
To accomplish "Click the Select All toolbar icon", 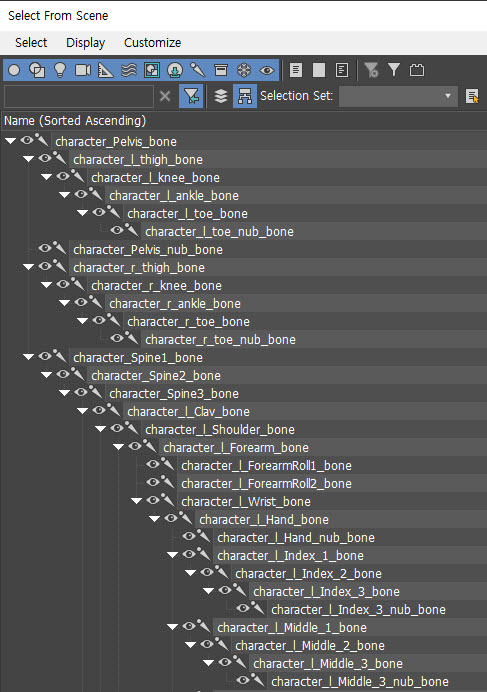I will coord(296,70).
